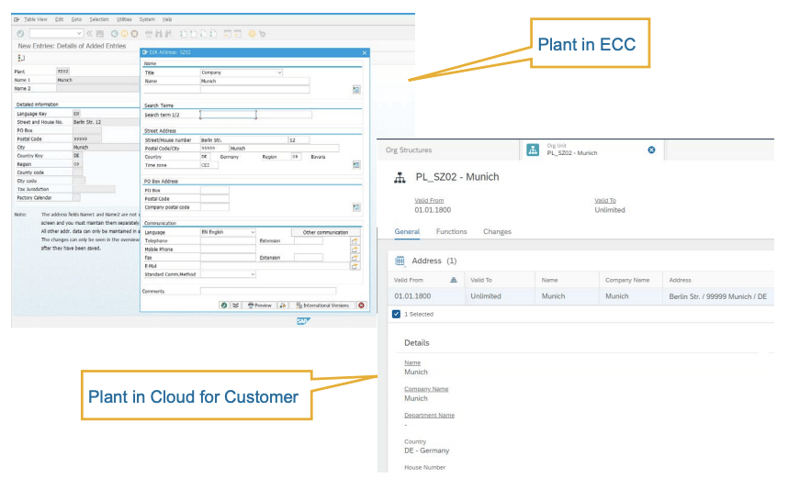Screen dimensions: 800x478
Task: Click the International Versions button
Action: coord(321,305)
